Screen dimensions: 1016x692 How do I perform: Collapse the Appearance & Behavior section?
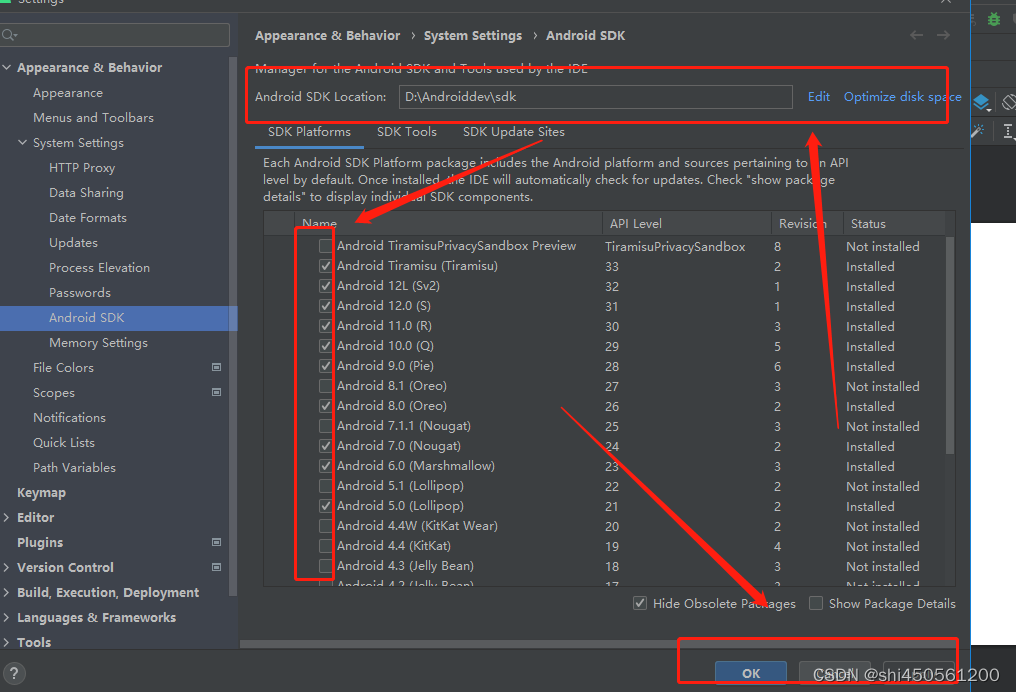point(8,67)
